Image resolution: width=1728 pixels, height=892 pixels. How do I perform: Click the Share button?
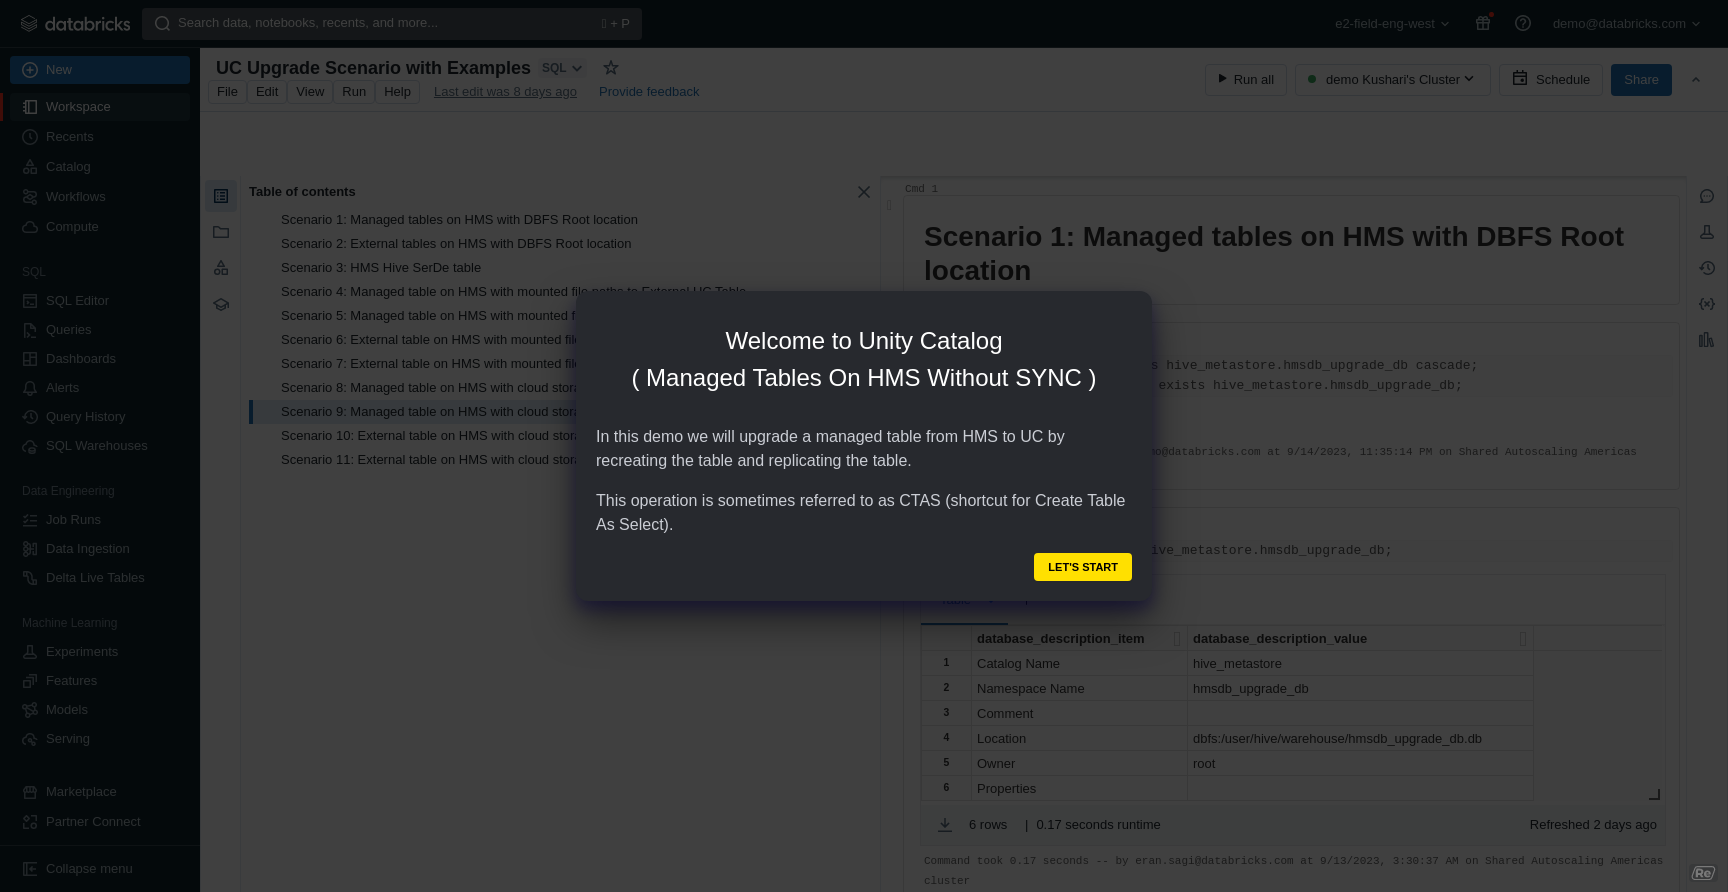(x=1640, y=80)
